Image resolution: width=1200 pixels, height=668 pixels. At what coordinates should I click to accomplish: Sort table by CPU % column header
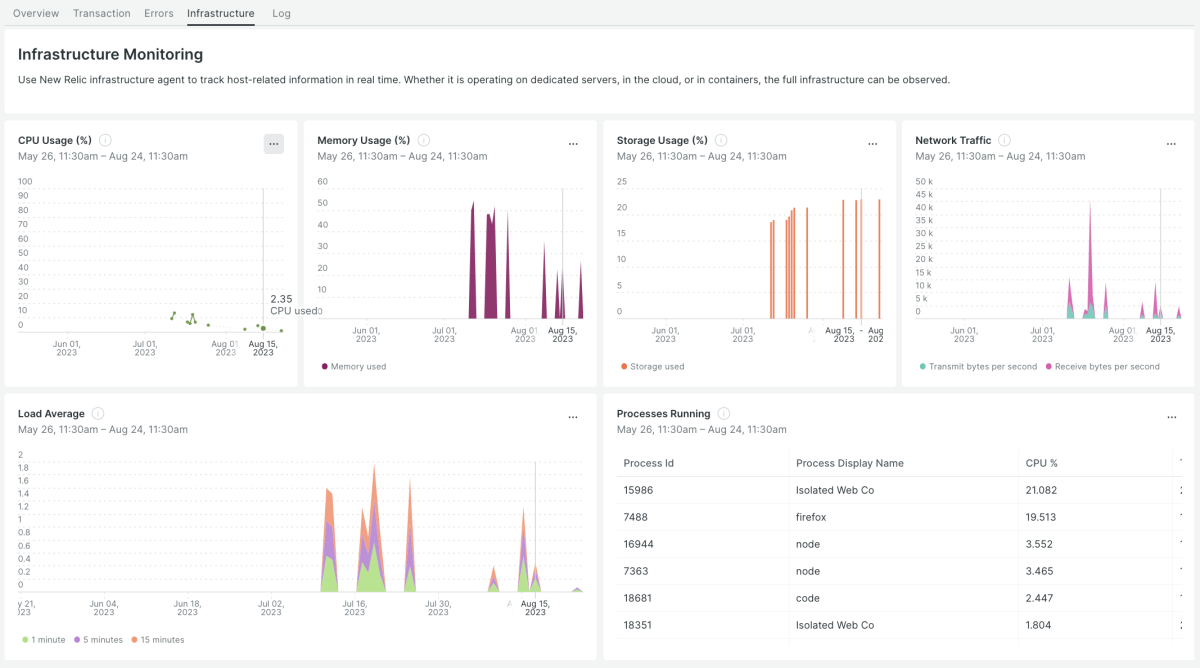1041,463
